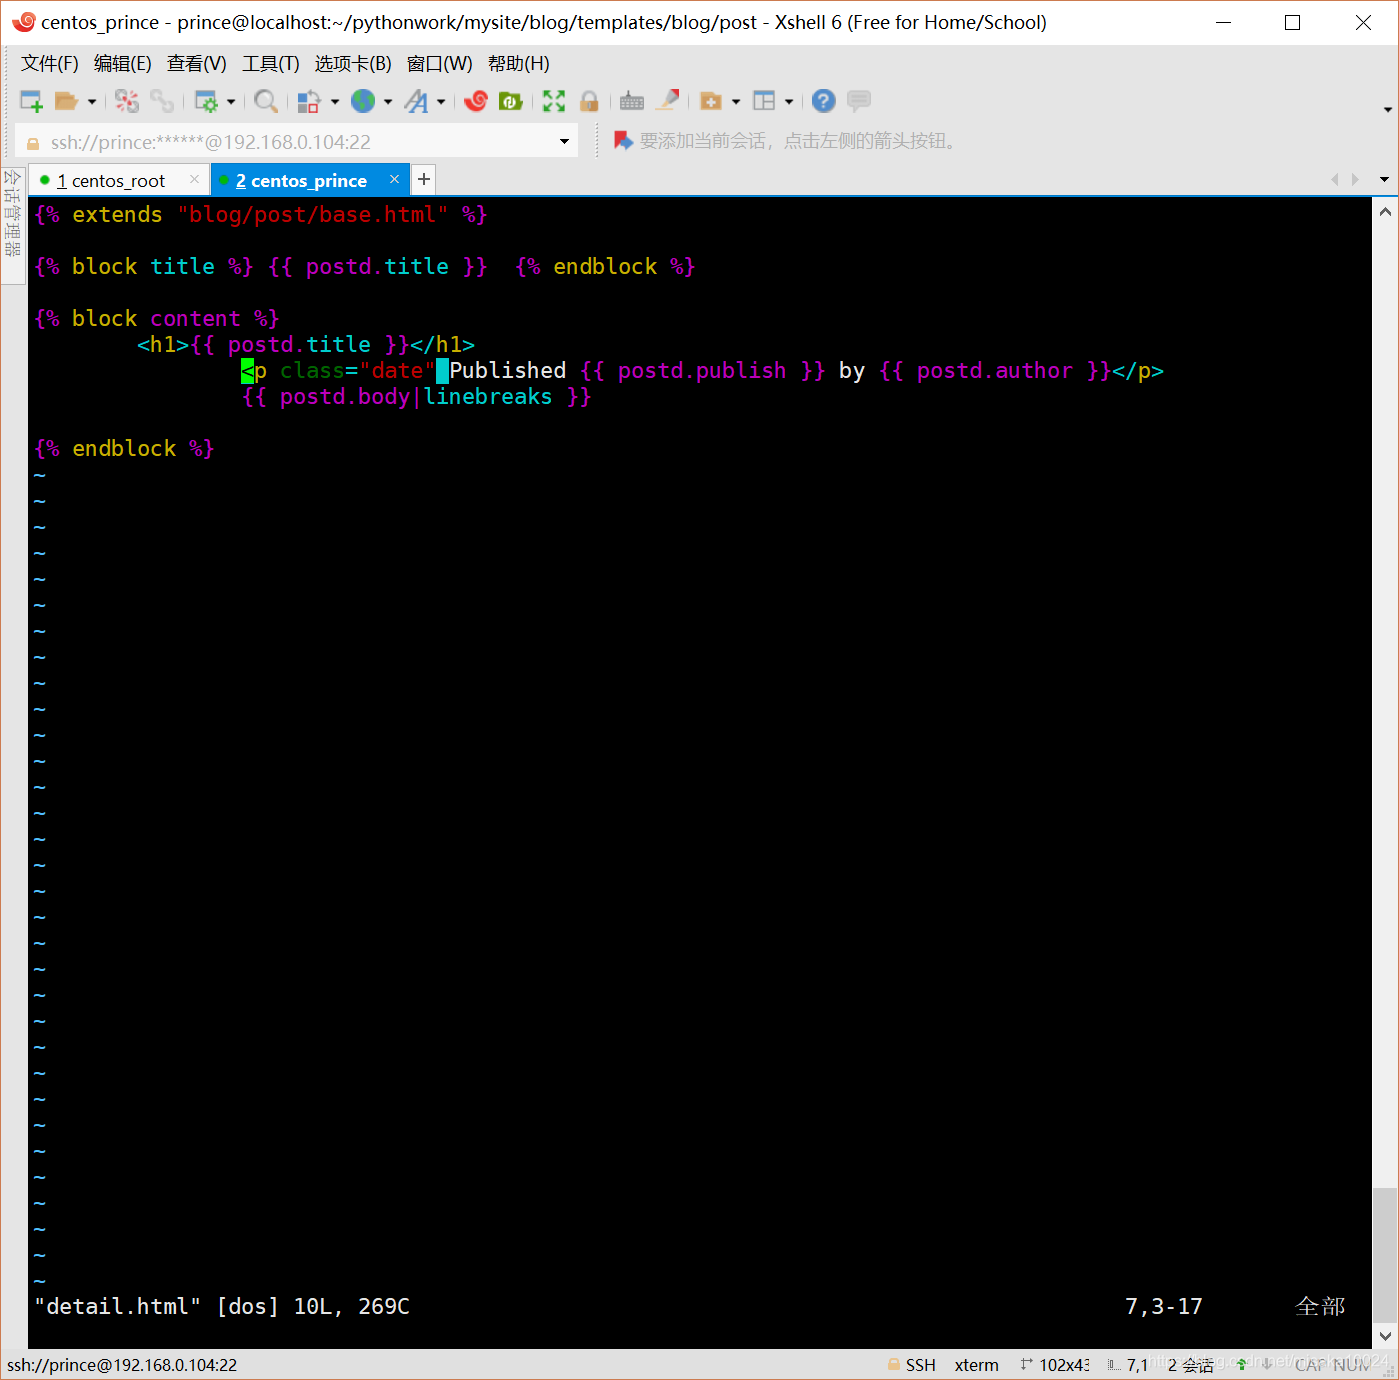Click the Open Session folder icon
The height and width of the screenshot is (1380, 1399).
pyautogui.click(x=66, y=101)
